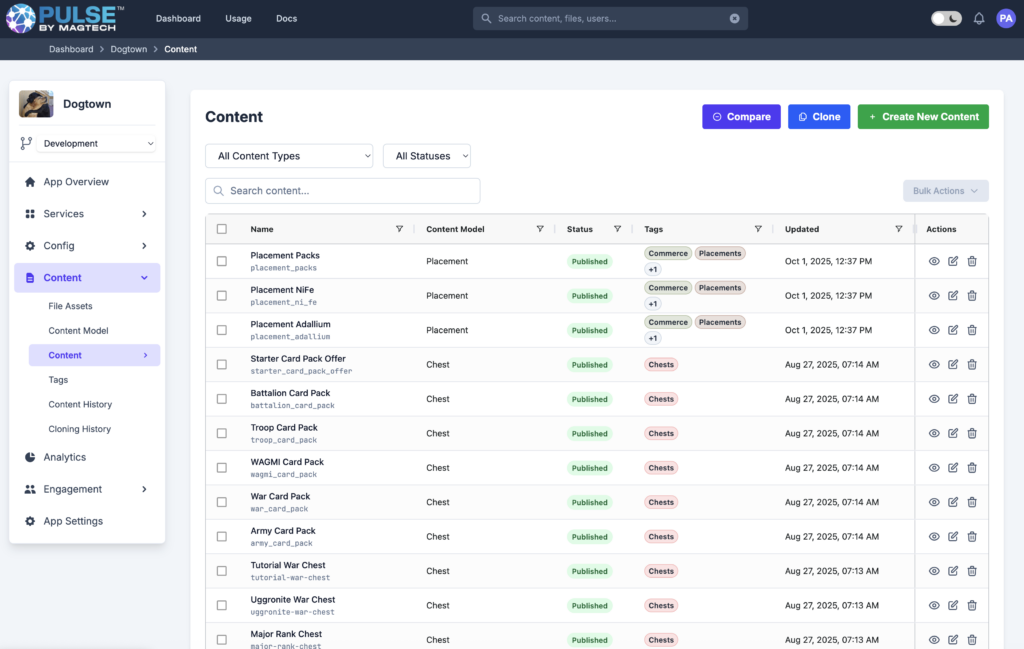The width and height of the screenshot is (1024, 649).
Task: Open Usage in the top navigation
Action: 238,18
